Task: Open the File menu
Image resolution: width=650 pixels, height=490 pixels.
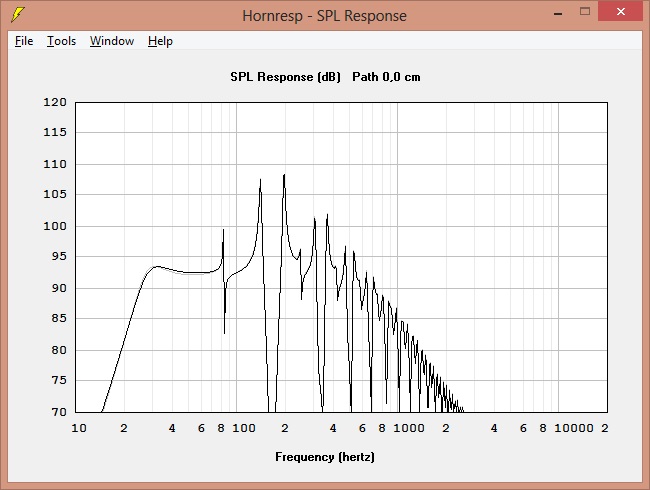Action: point(24,41)
